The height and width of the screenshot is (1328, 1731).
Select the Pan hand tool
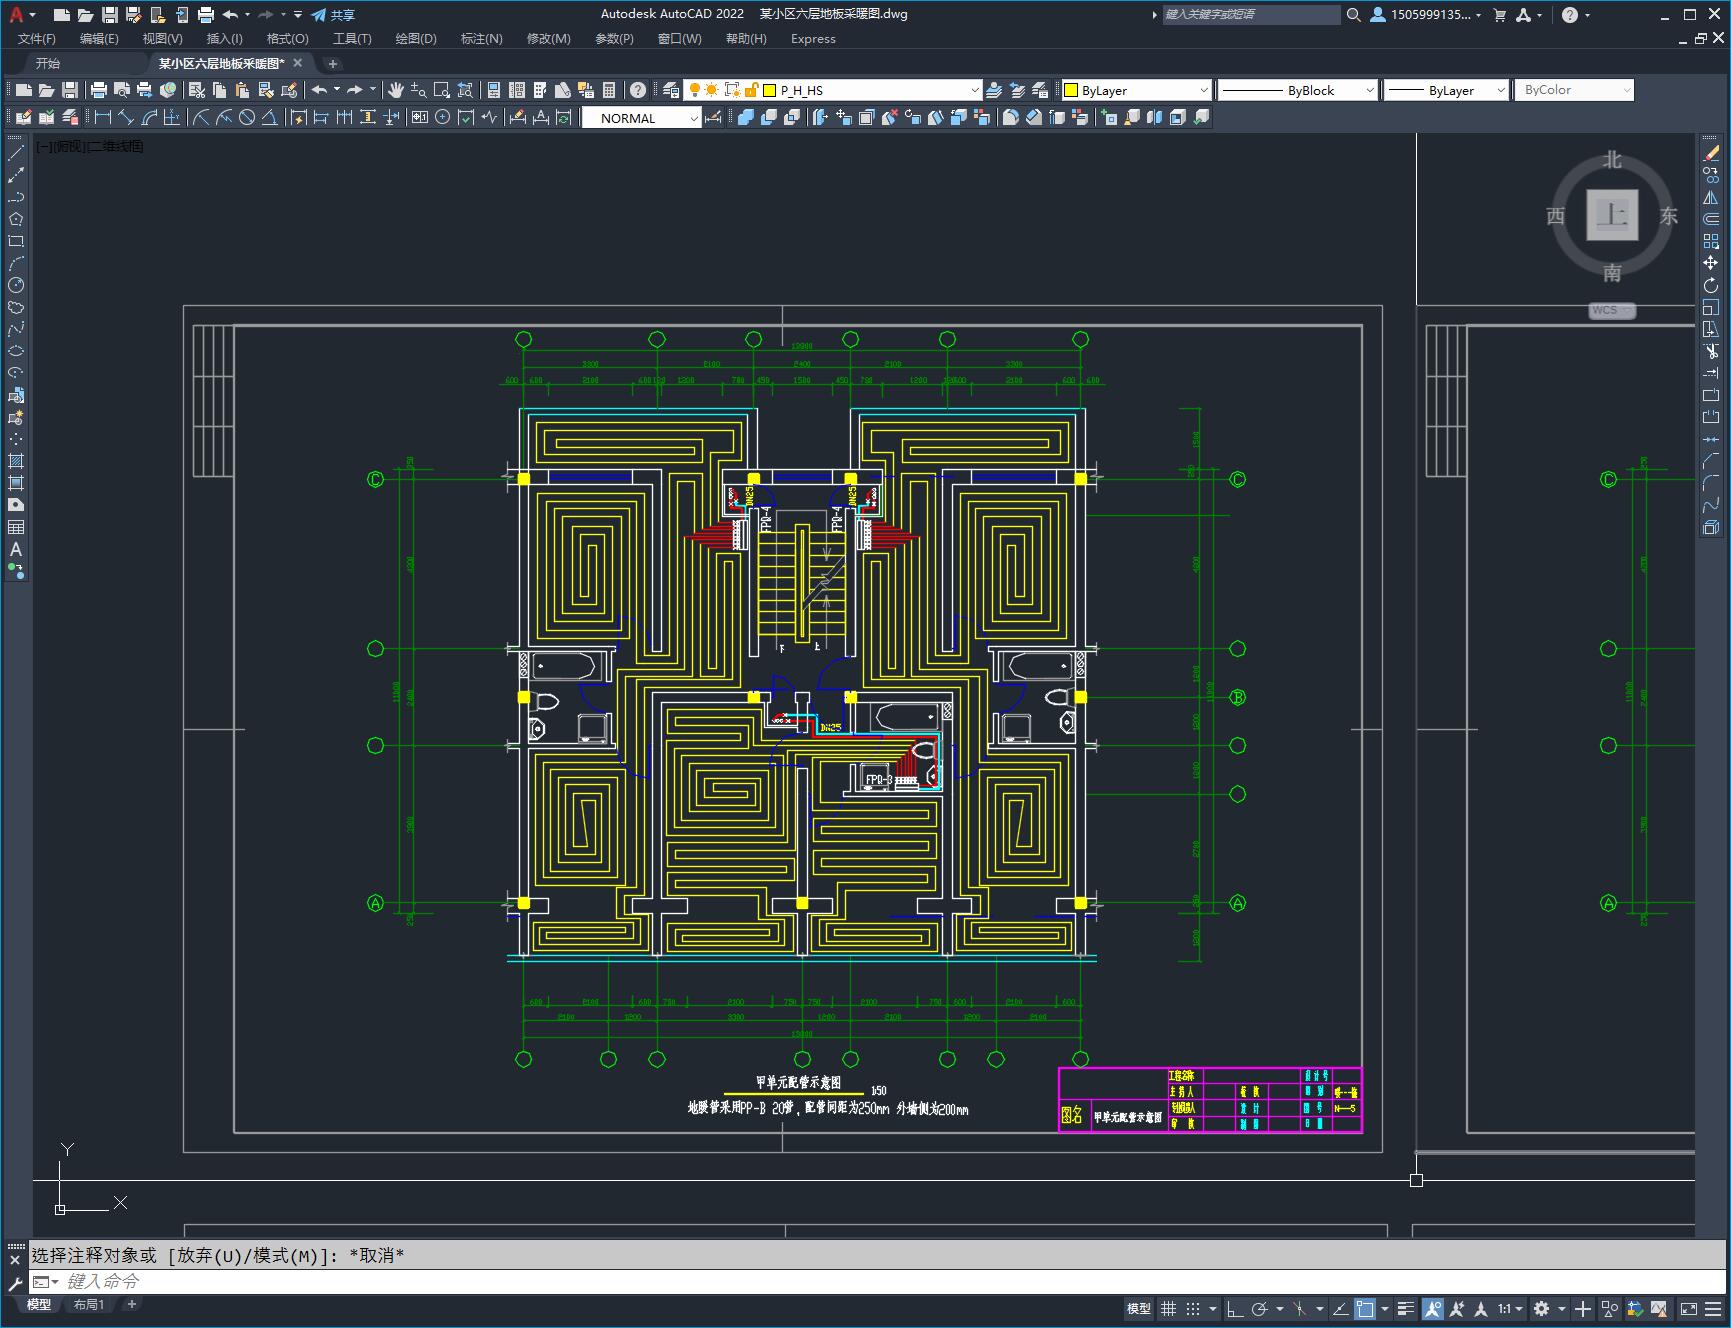pos(396,90)
